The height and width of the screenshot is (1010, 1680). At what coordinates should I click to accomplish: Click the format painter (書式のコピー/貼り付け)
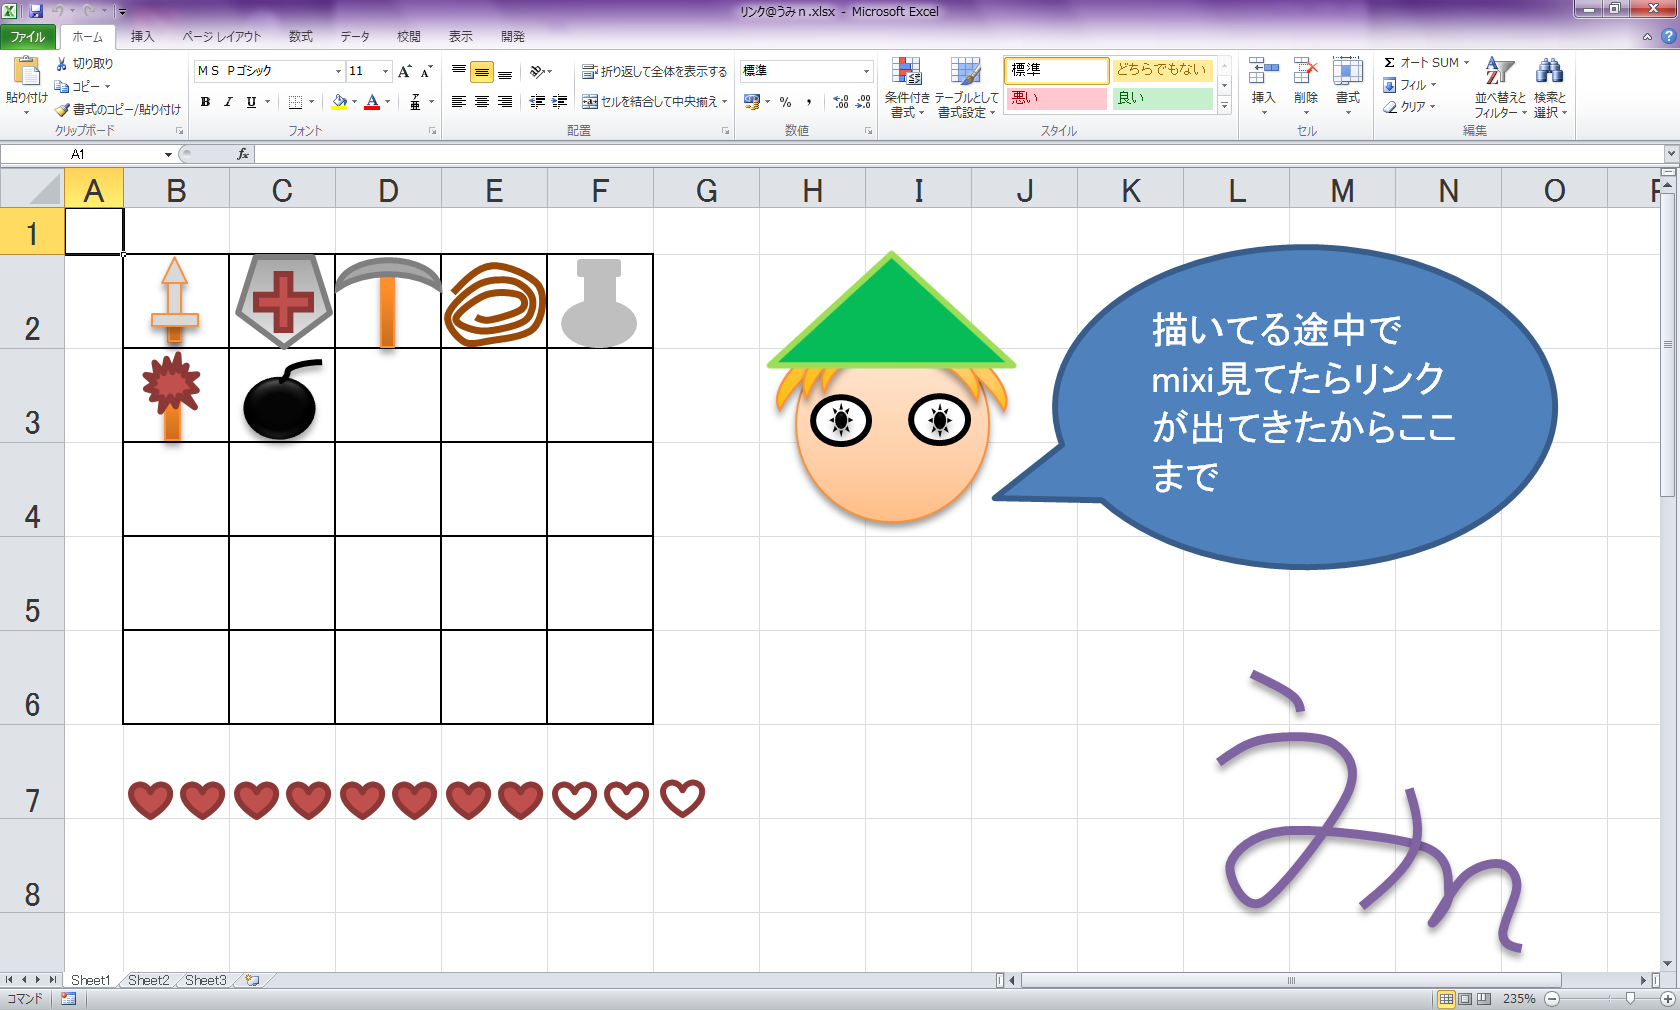coord(118,109)
